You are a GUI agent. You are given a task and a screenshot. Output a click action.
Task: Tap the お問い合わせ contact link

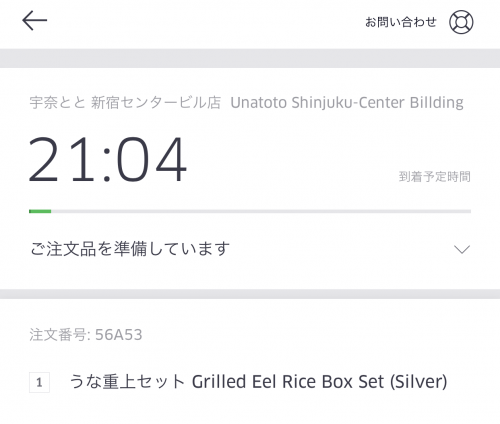click(401, 22)
